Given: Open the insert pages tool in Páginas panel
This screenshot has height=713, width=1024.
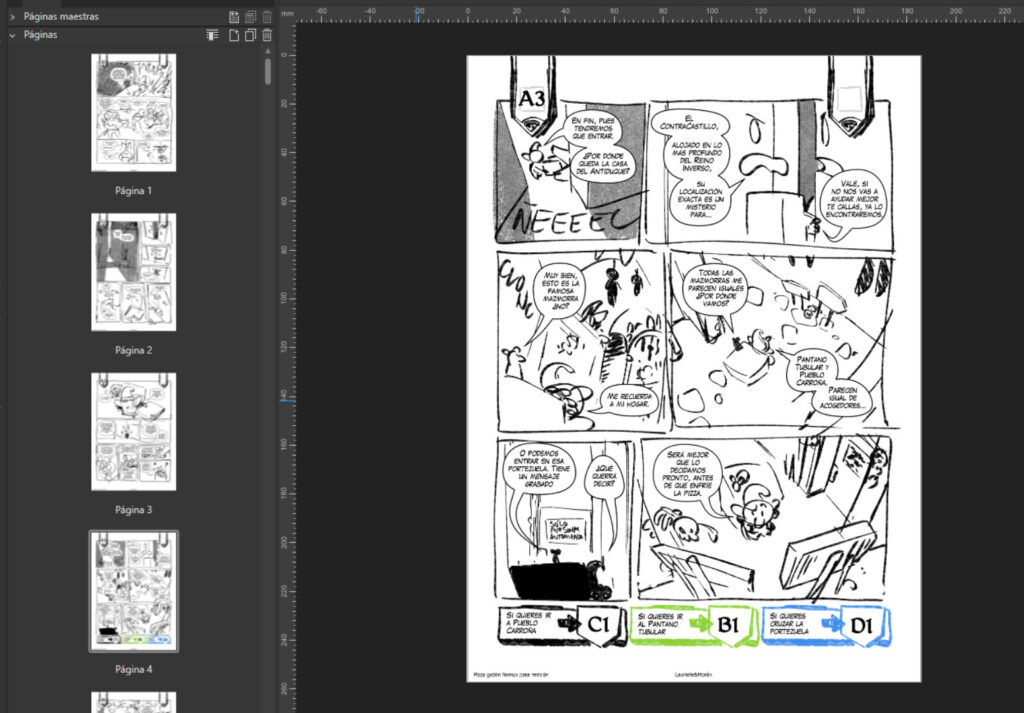Looking at the screenshot, I should [211, 35].
